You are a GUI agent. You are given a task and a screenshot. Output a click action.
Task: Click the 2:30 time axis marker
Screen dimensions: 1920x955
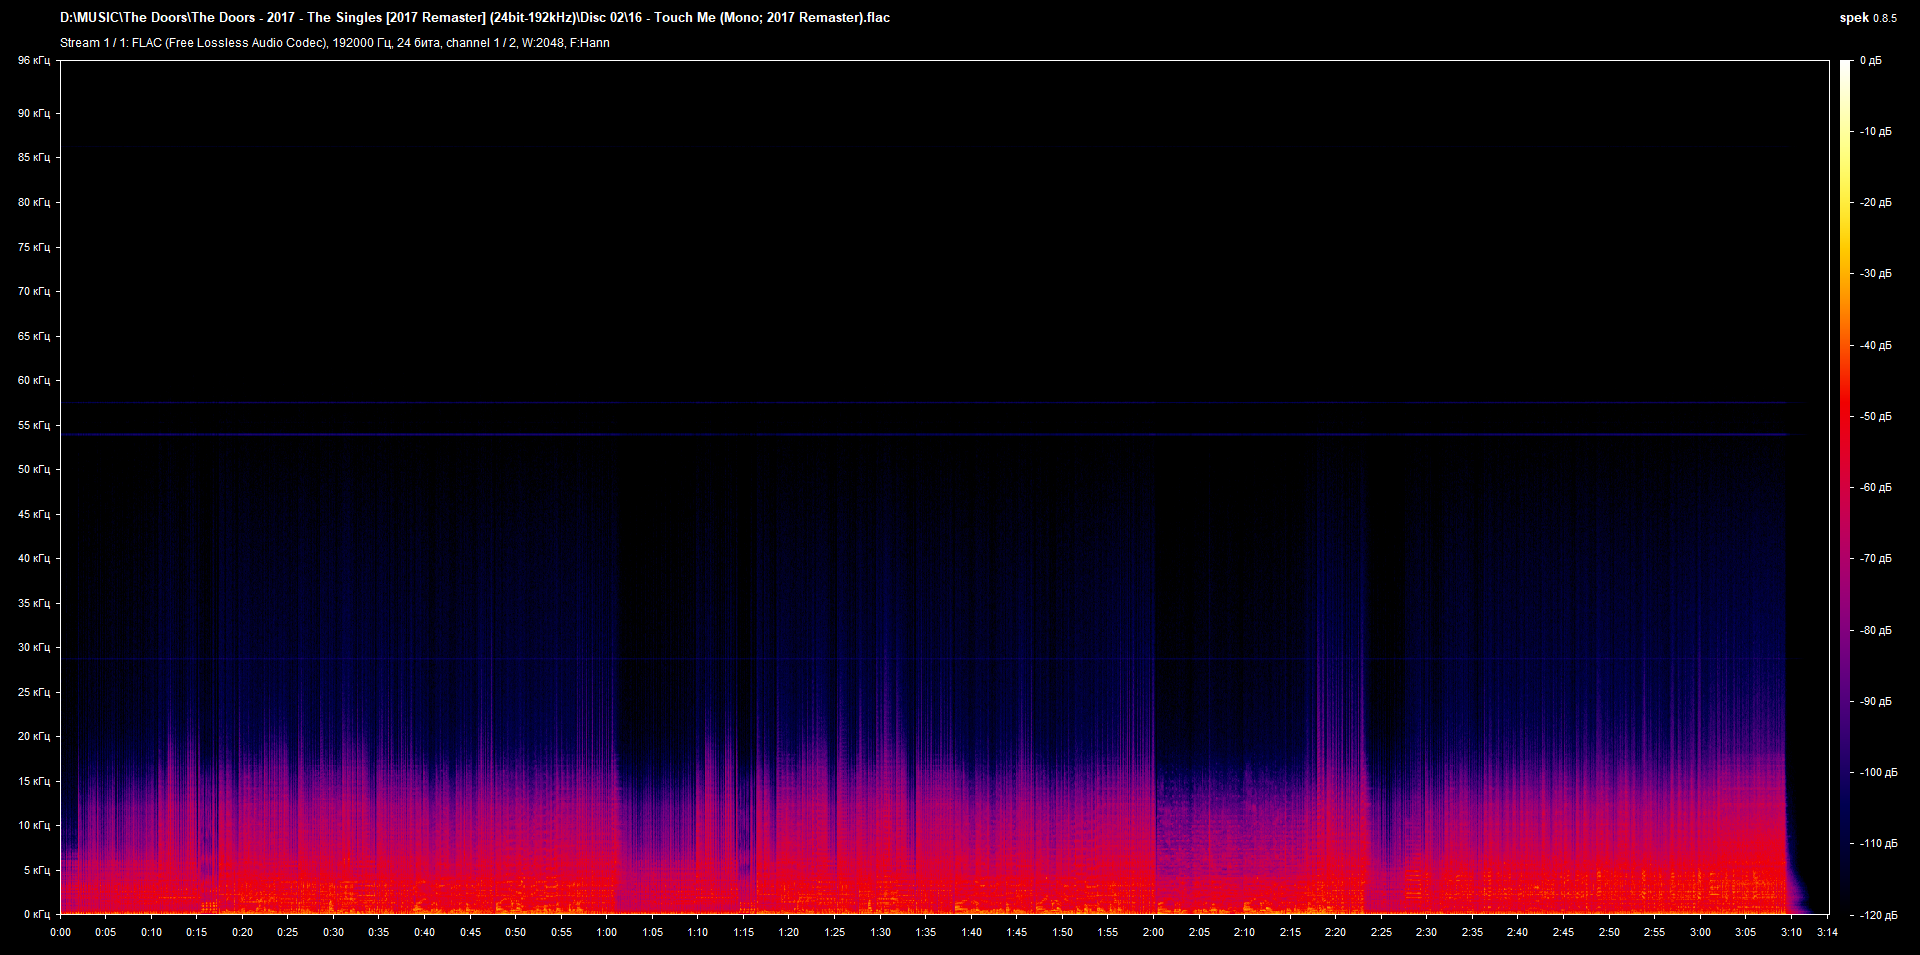pos(1426,932)
